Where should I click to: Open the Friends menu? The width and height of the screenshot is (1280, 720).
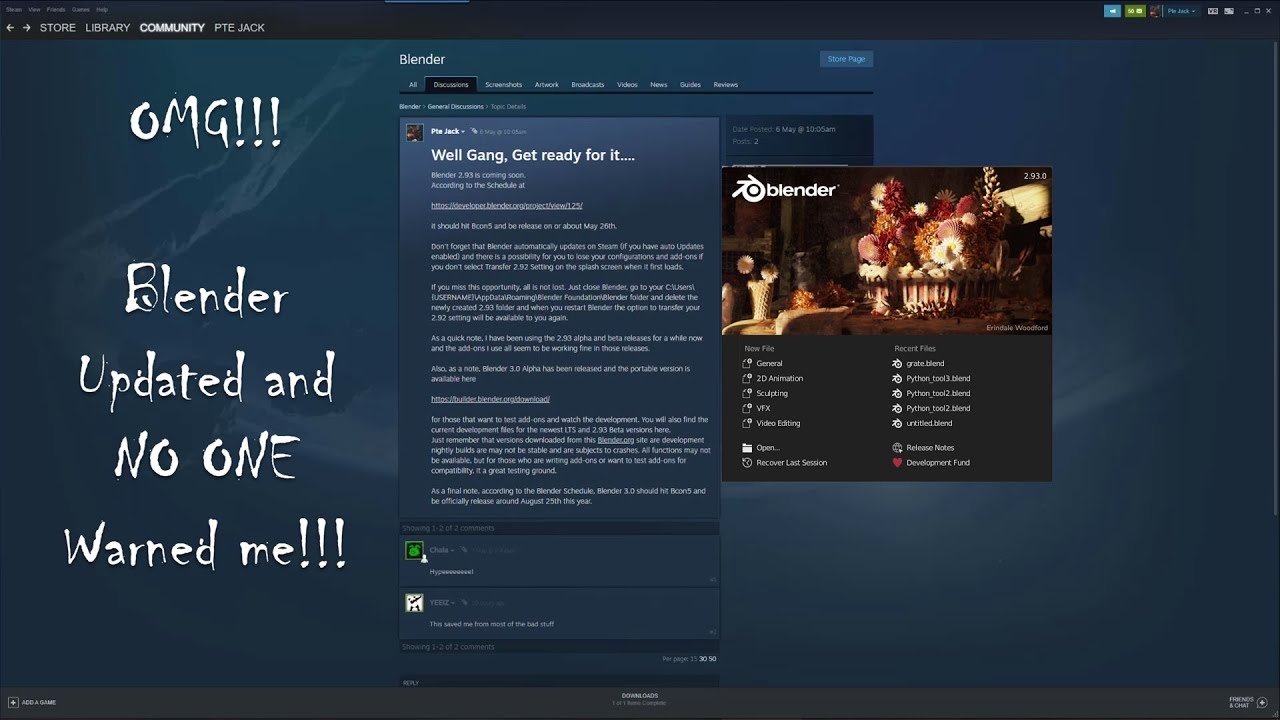point(56,9)
